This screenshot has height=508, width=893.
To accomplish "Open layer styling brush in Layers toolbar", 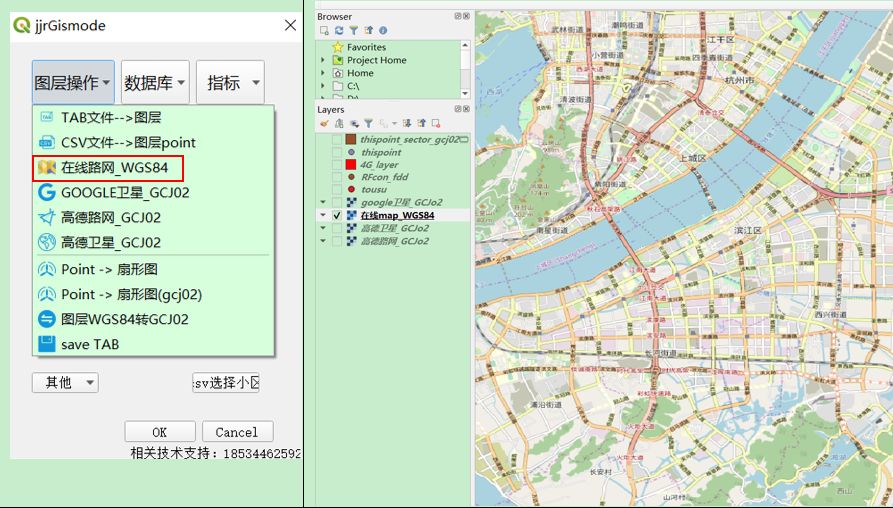I will click(x=324, y=123).
